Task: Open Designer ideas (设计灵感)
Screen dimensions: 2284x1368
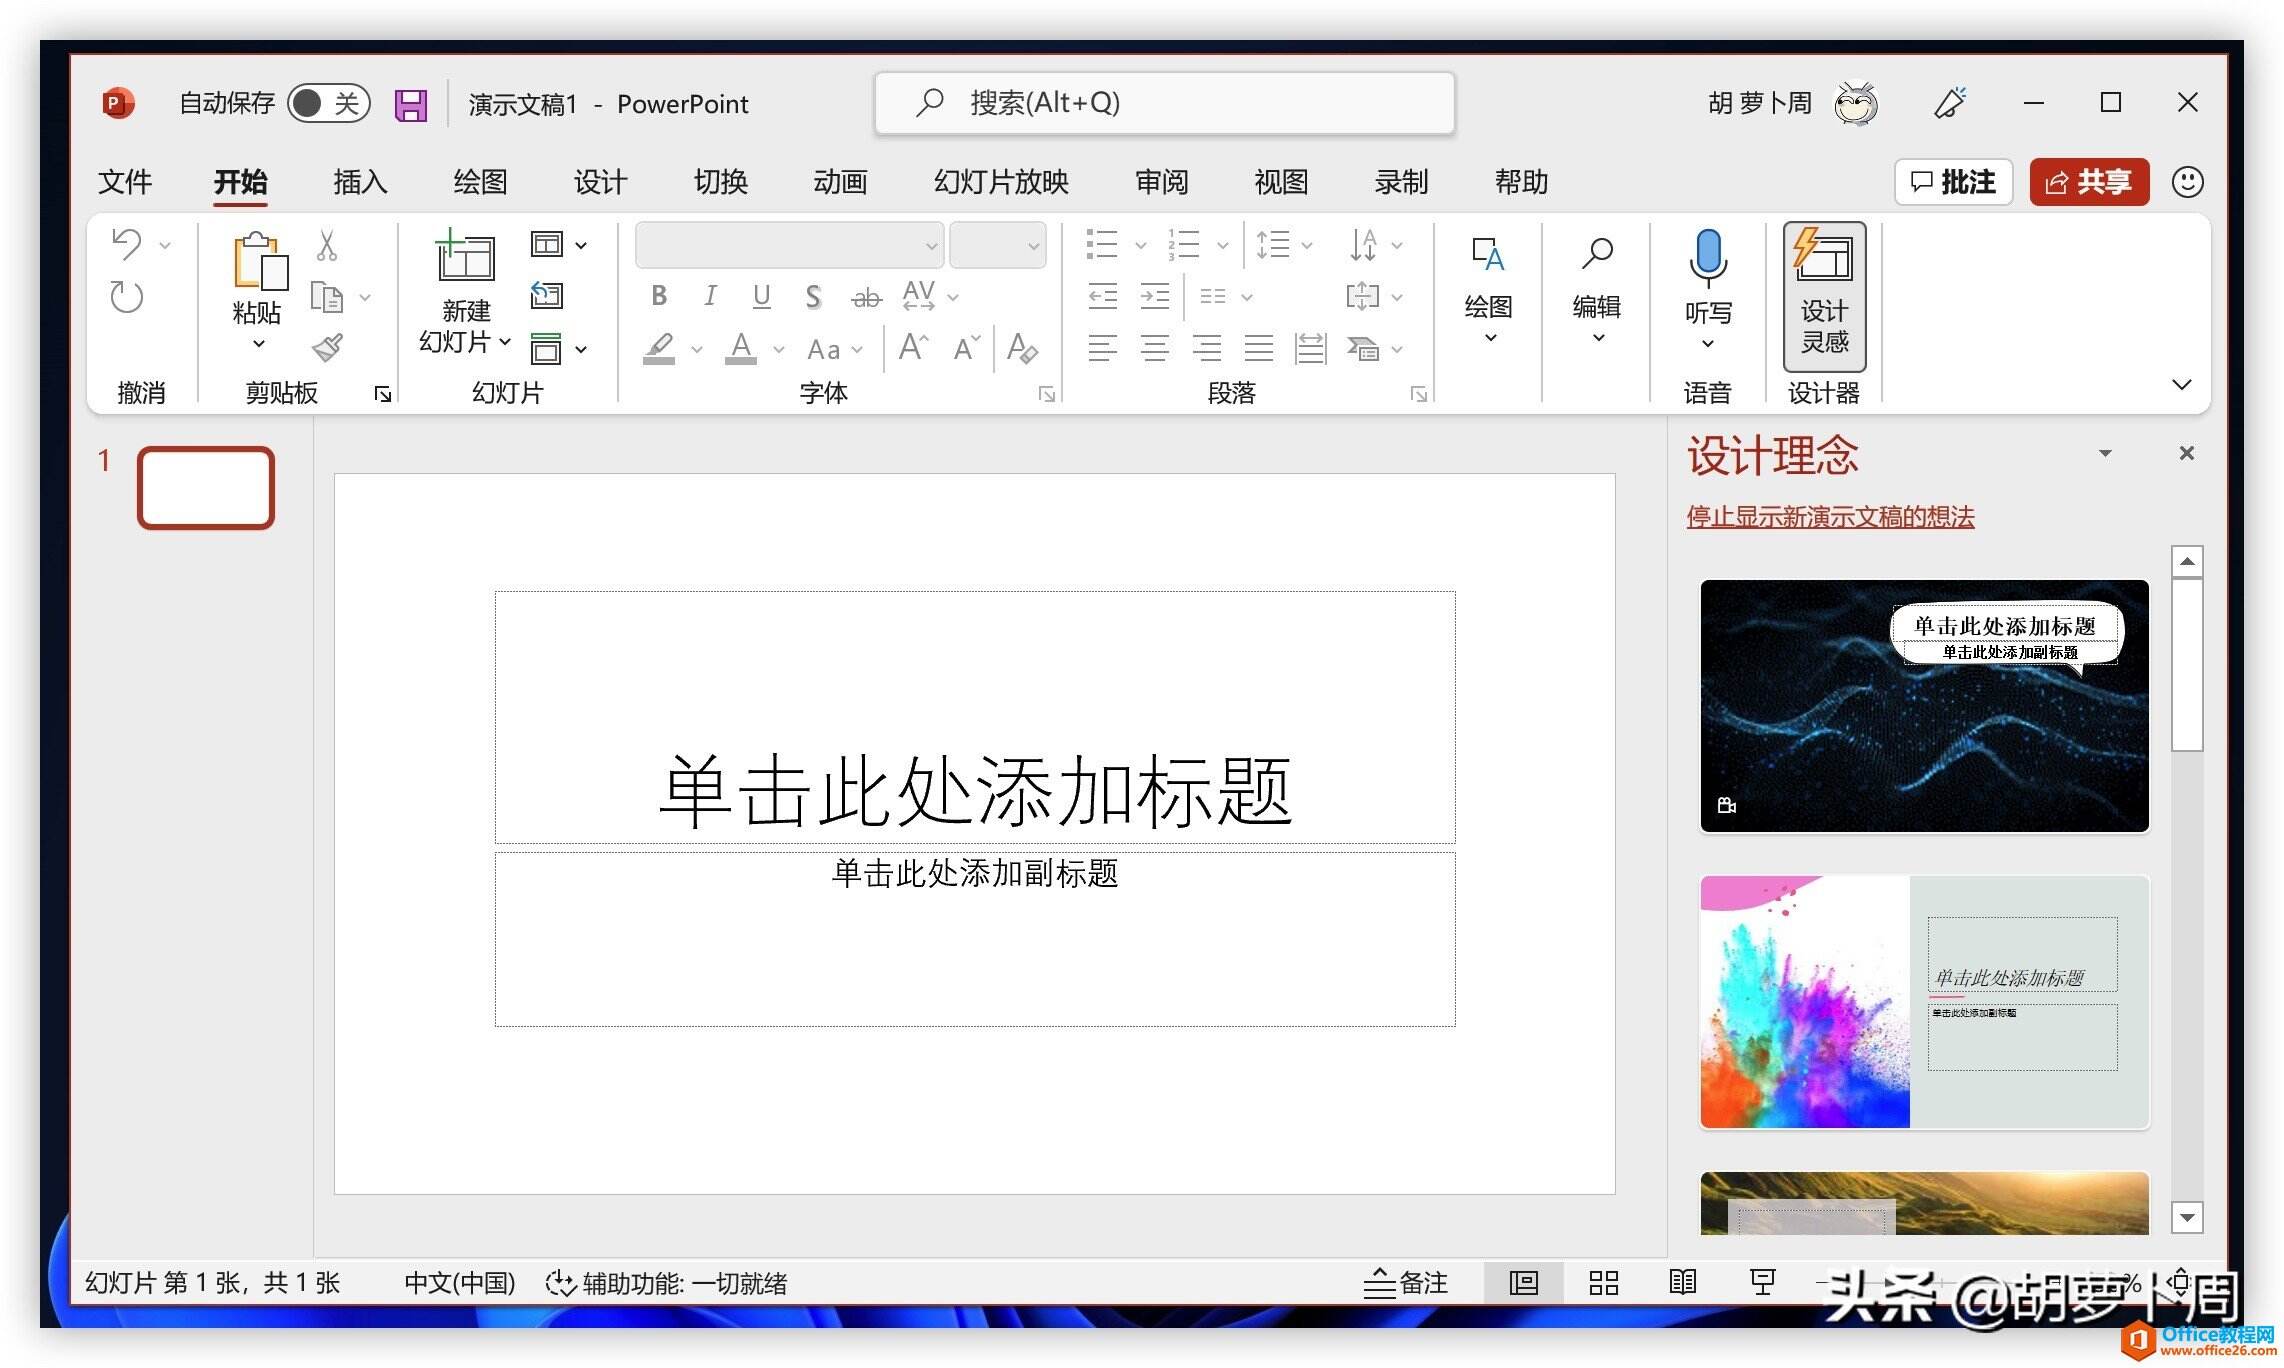Action: click(1823, 296)
